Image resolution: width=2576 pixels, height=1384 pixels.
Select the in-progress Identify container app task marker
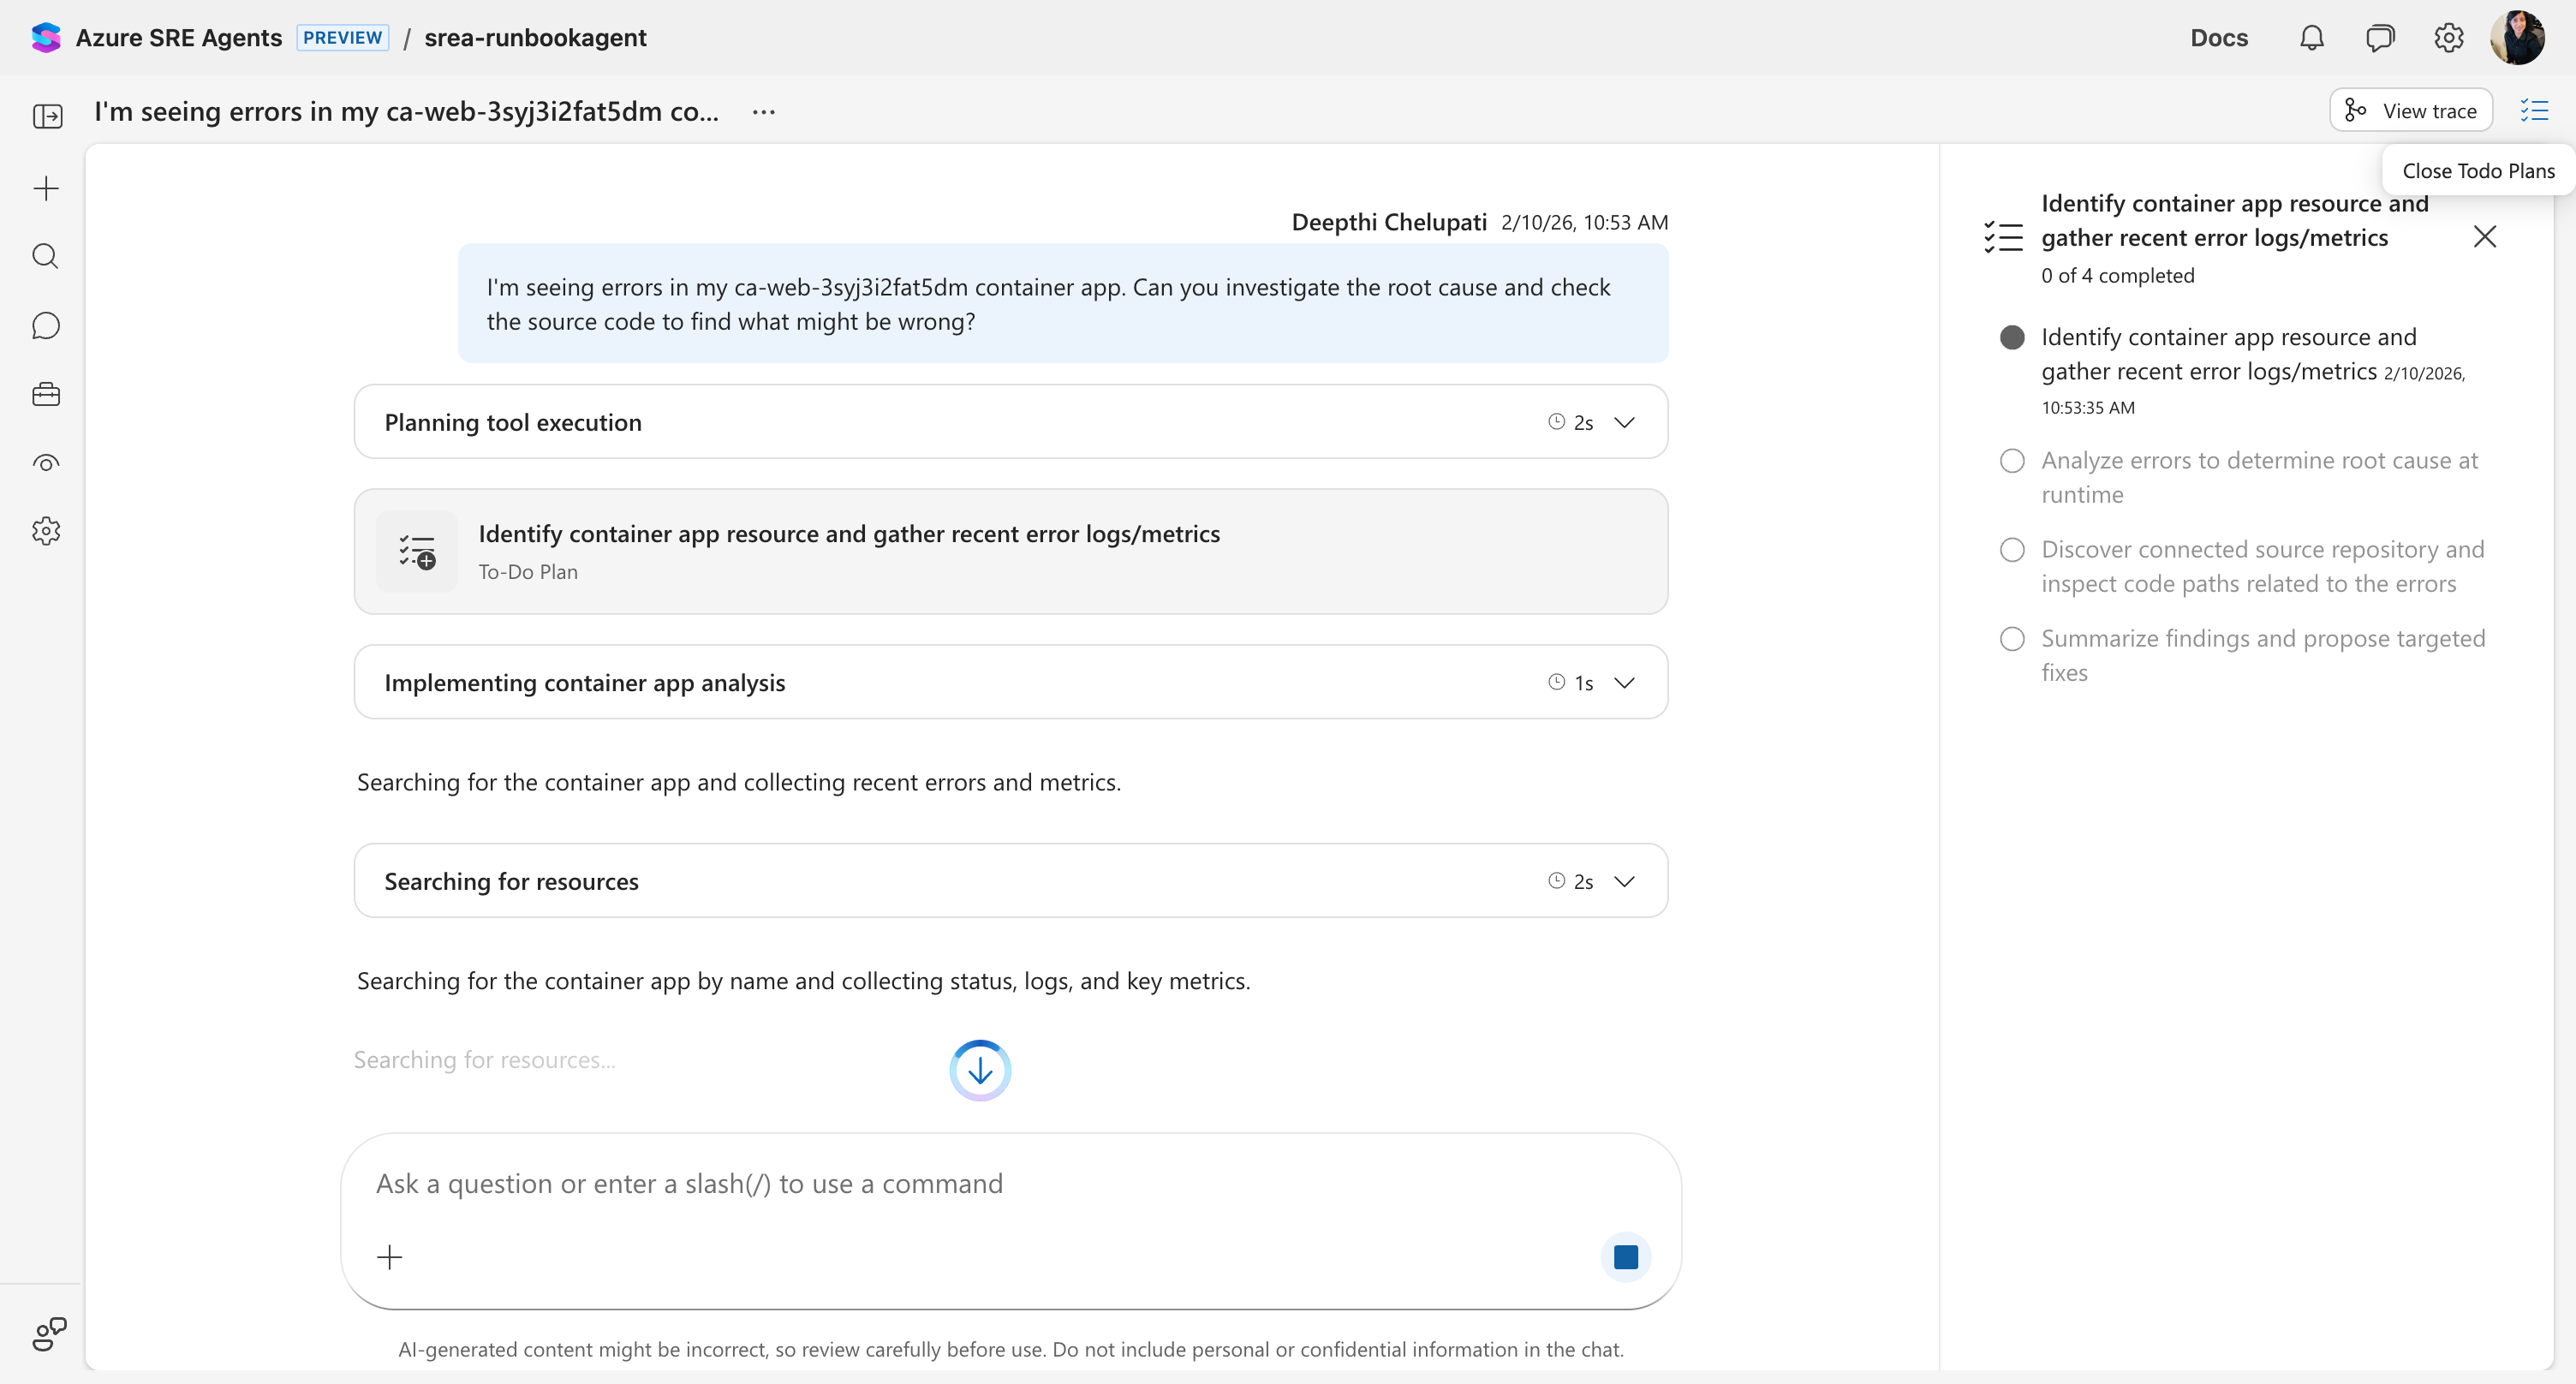pyautogui.click(x=2012, y=337)
